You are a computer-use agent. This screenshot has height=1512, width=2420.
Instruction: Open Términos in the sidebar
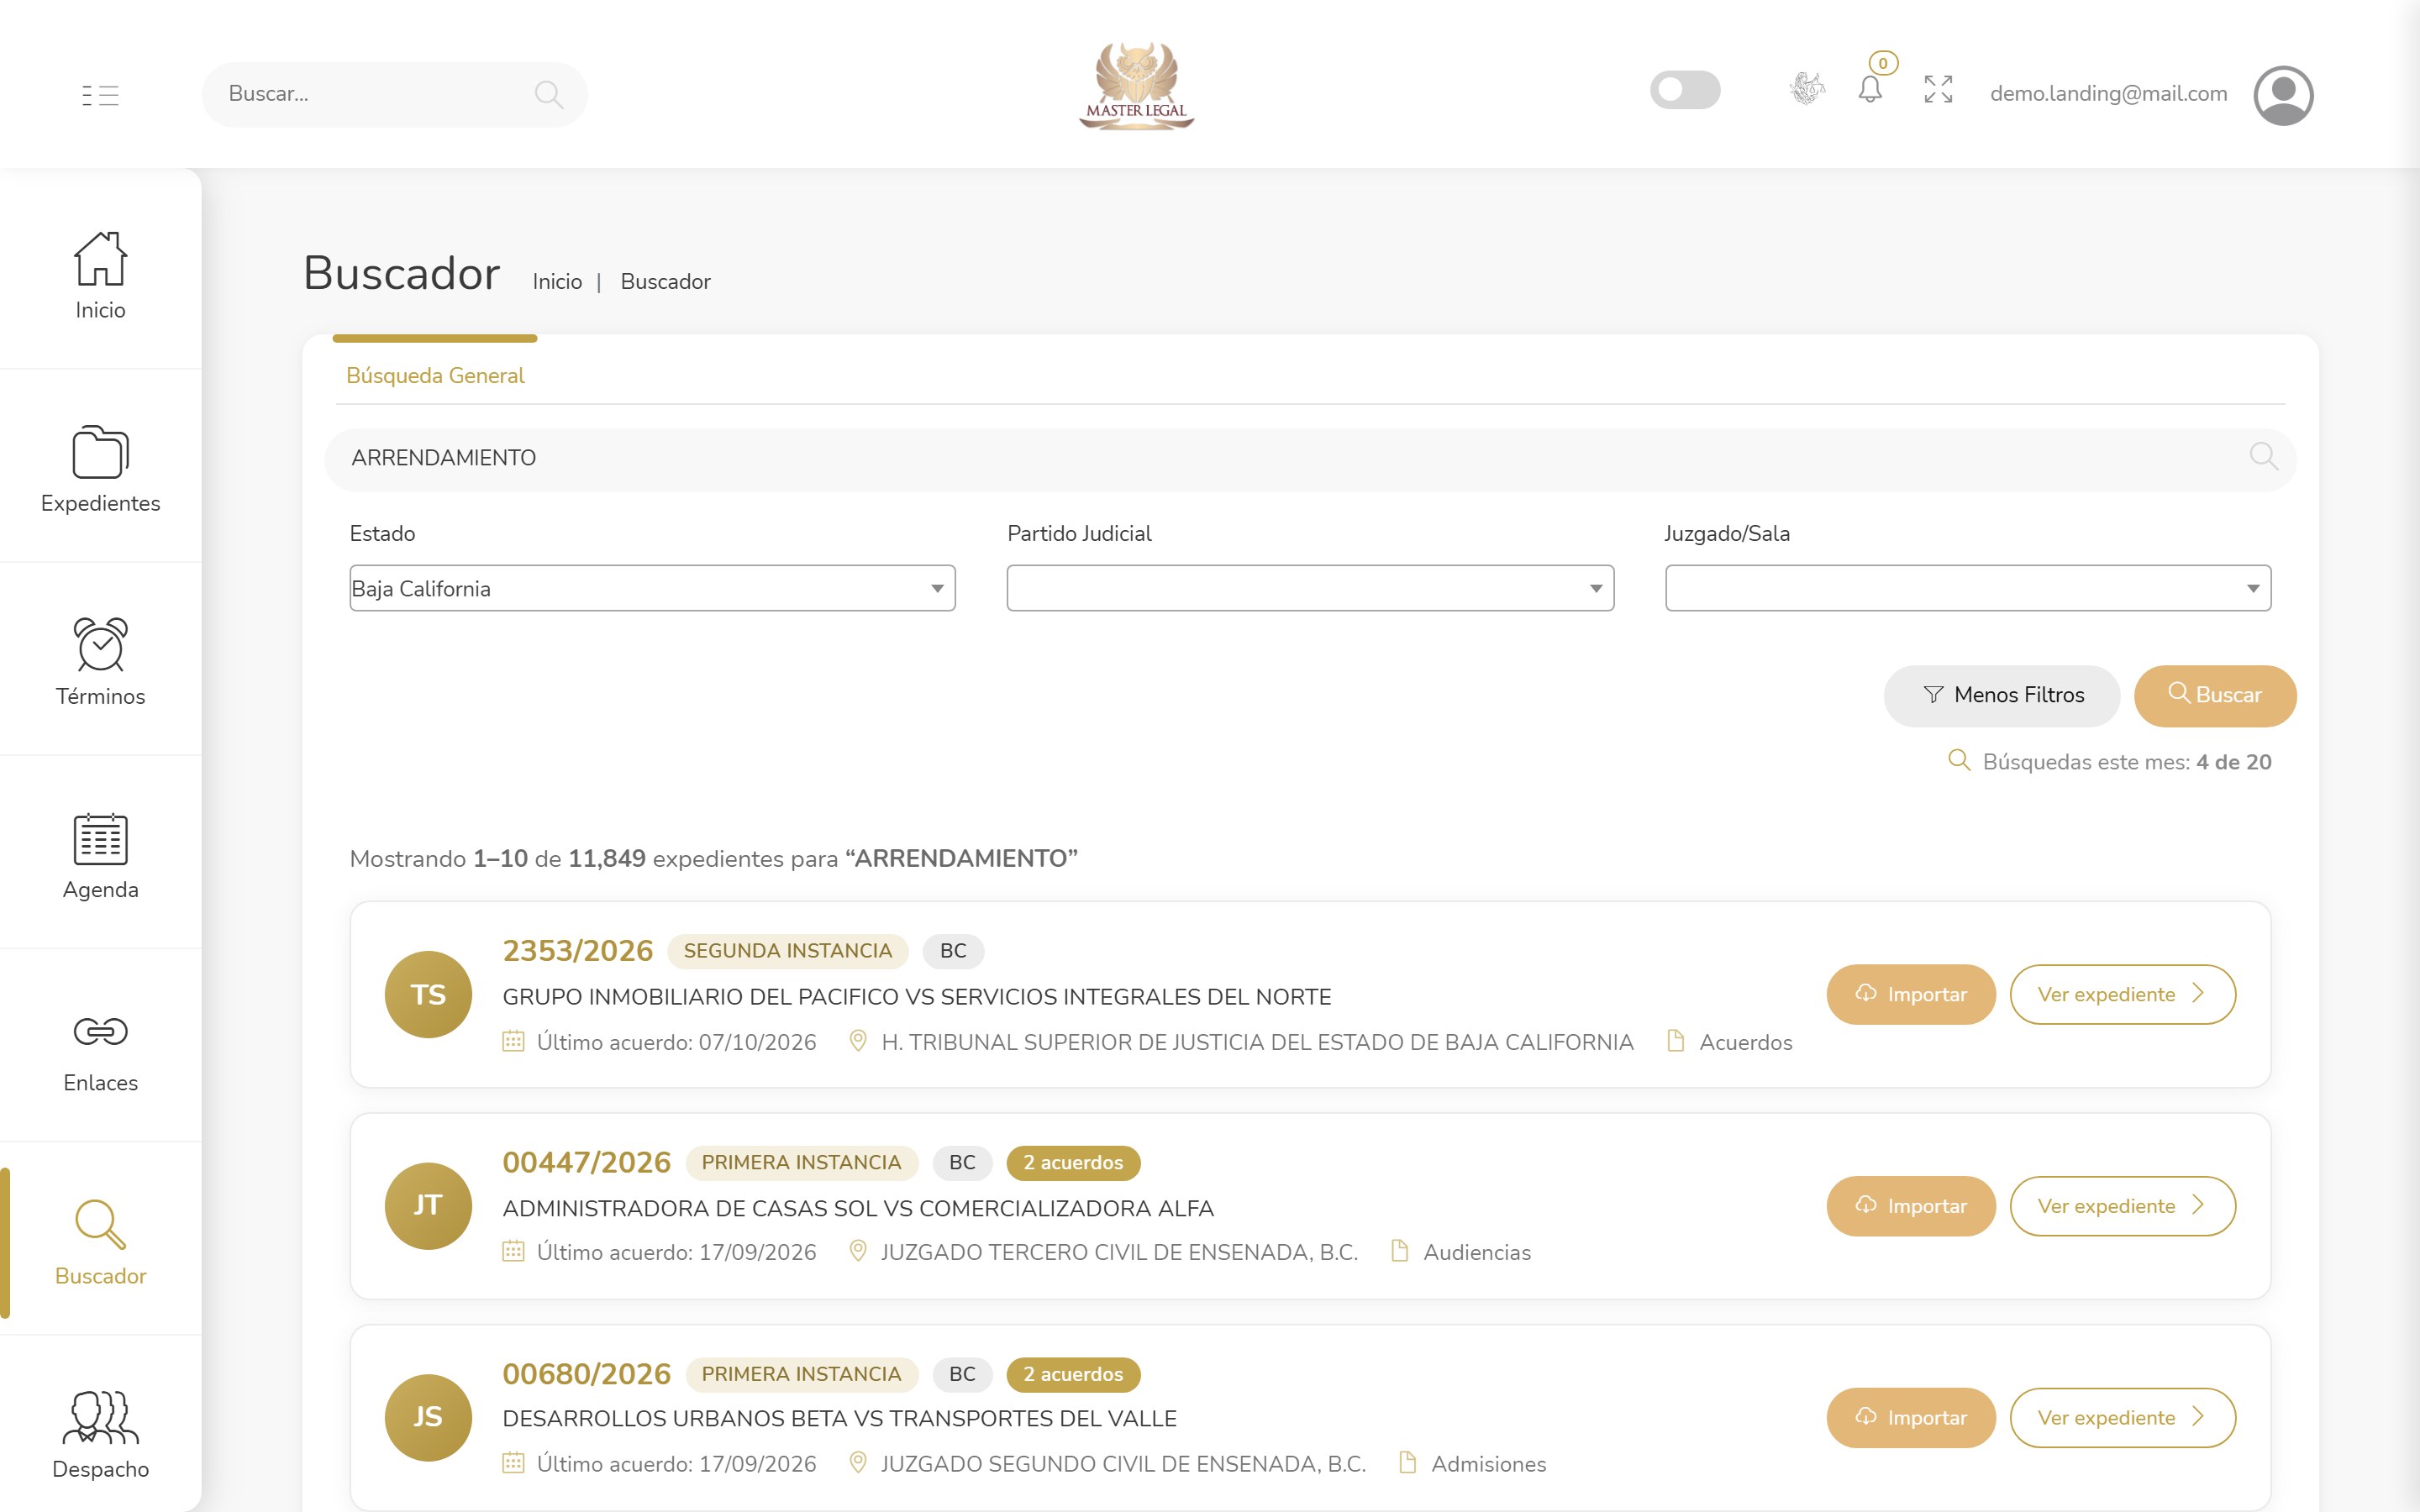[100, 662]
